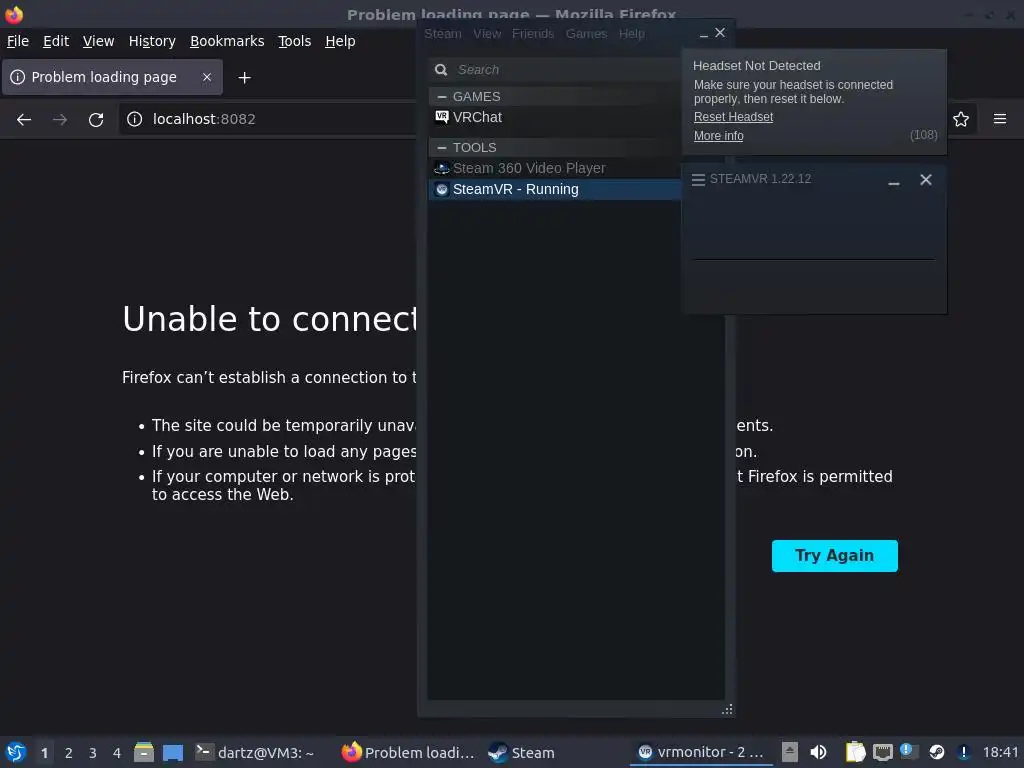Click the SteamVR tool icon
Screen dimensions: 1024x768
pos(441,189)
